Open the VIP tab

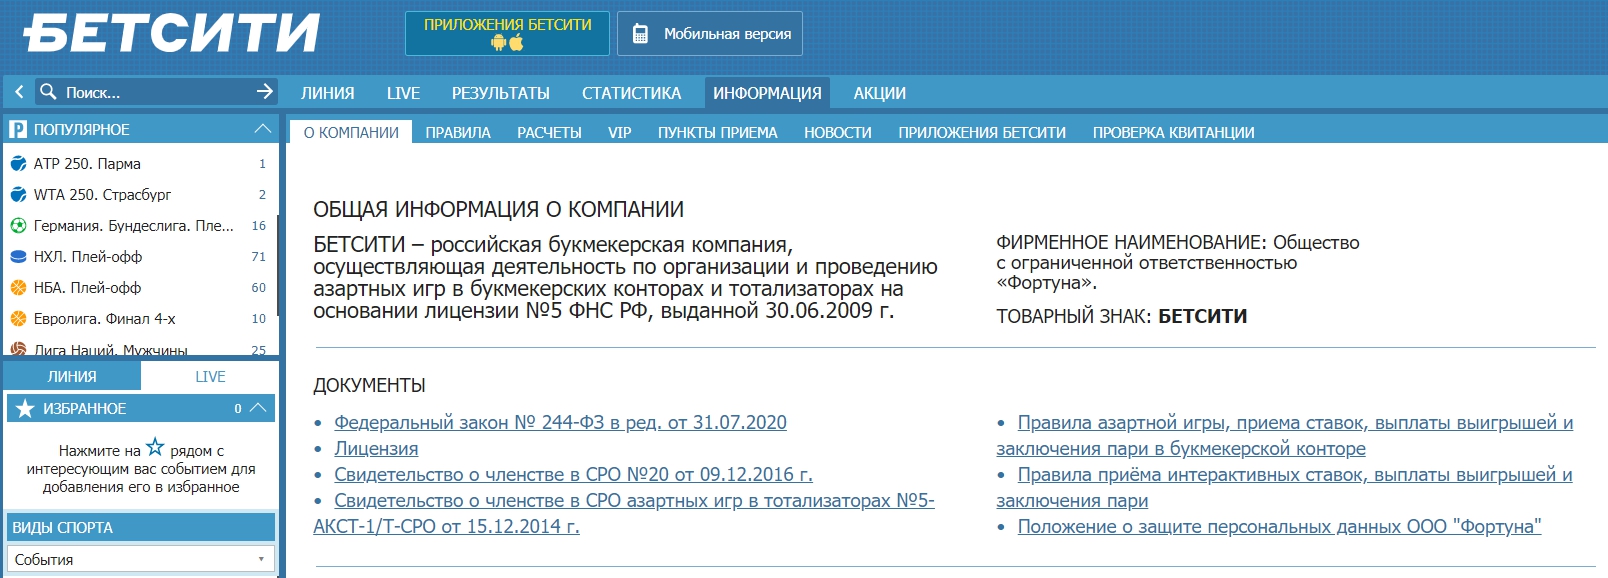click(619, 132)
